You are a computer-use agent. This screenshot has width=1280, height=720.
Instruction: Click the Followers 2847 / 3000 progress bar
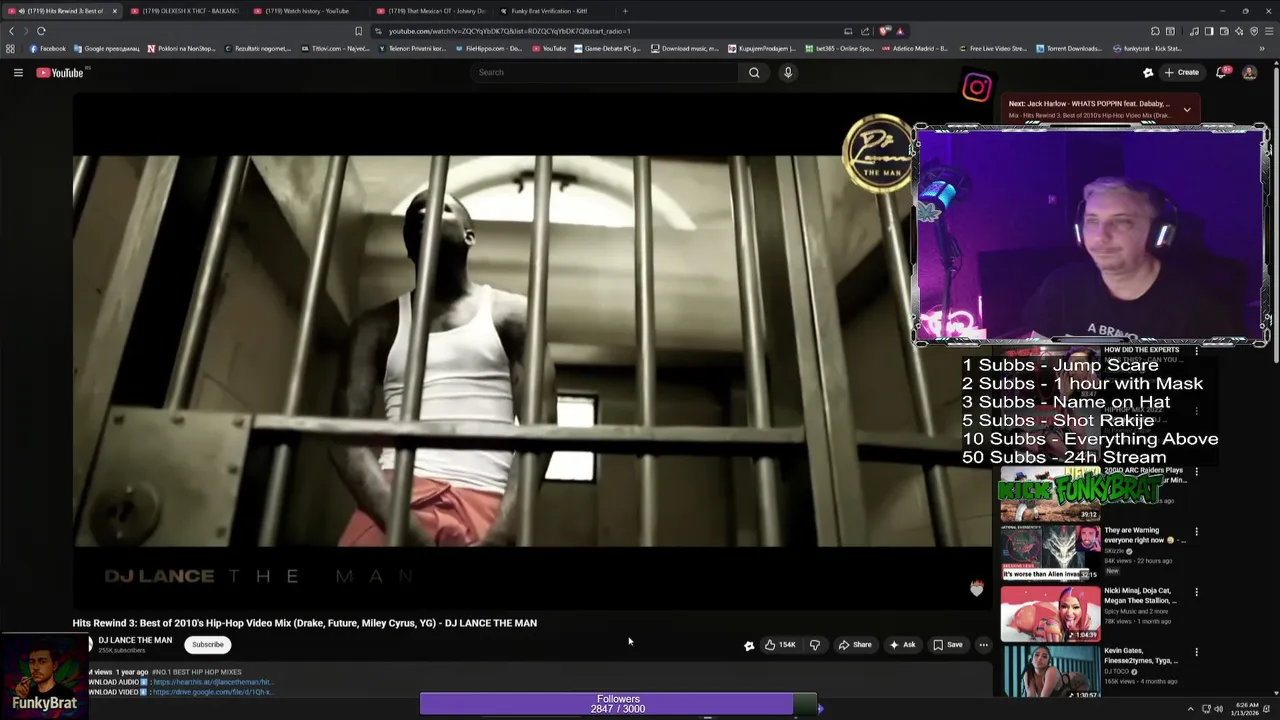click(618, 704)
